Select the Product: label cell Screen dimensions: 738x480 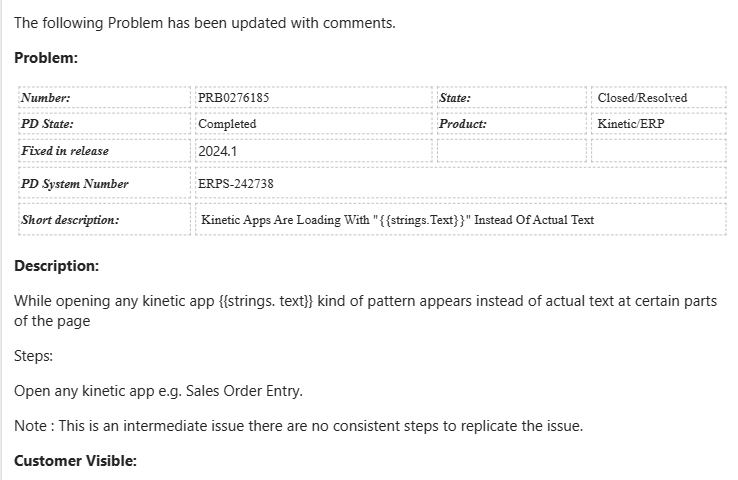coord(463,124)
